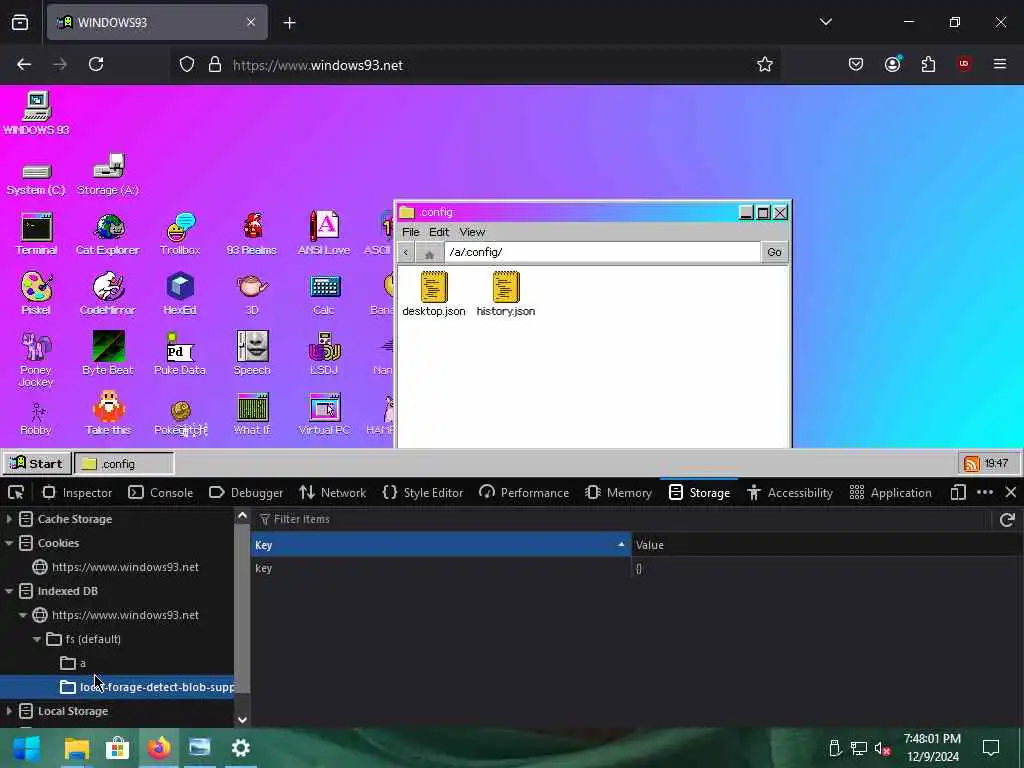
Task: Open the list all tabs dropdown
Action: (825, 22)
